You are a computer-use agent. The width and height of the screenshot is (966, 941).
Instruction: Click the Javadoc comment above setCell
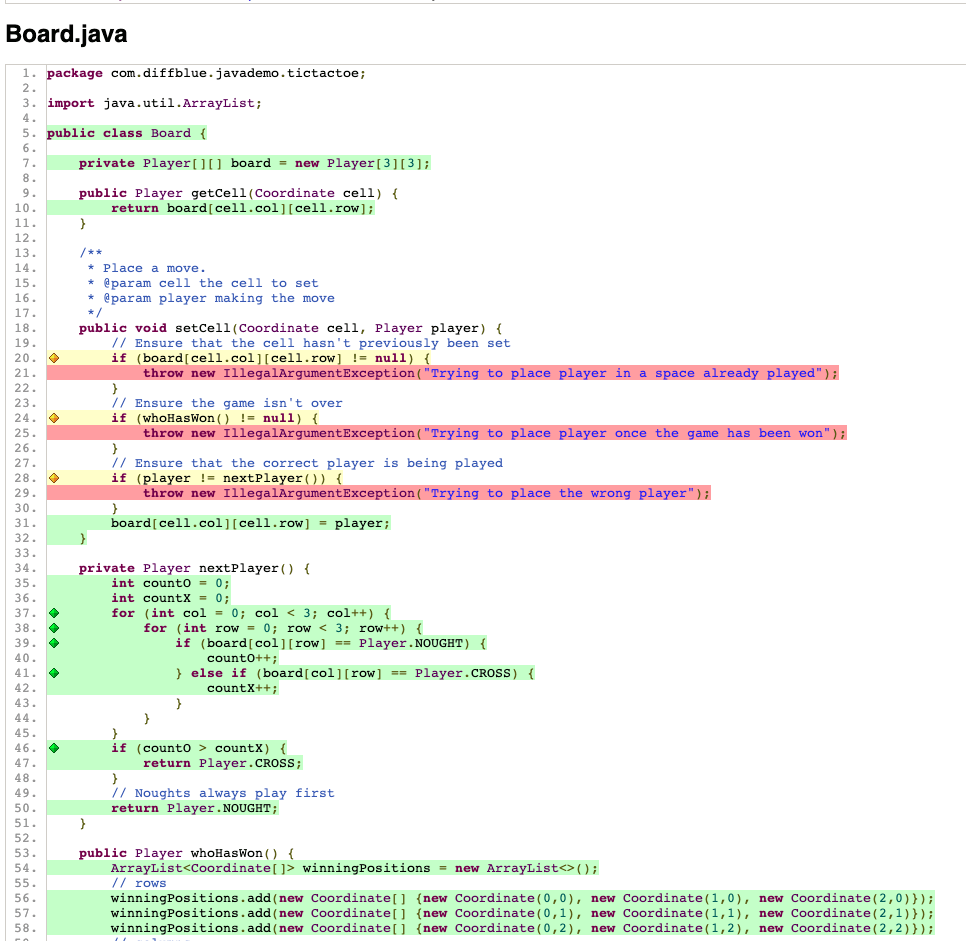pos(200,283)
